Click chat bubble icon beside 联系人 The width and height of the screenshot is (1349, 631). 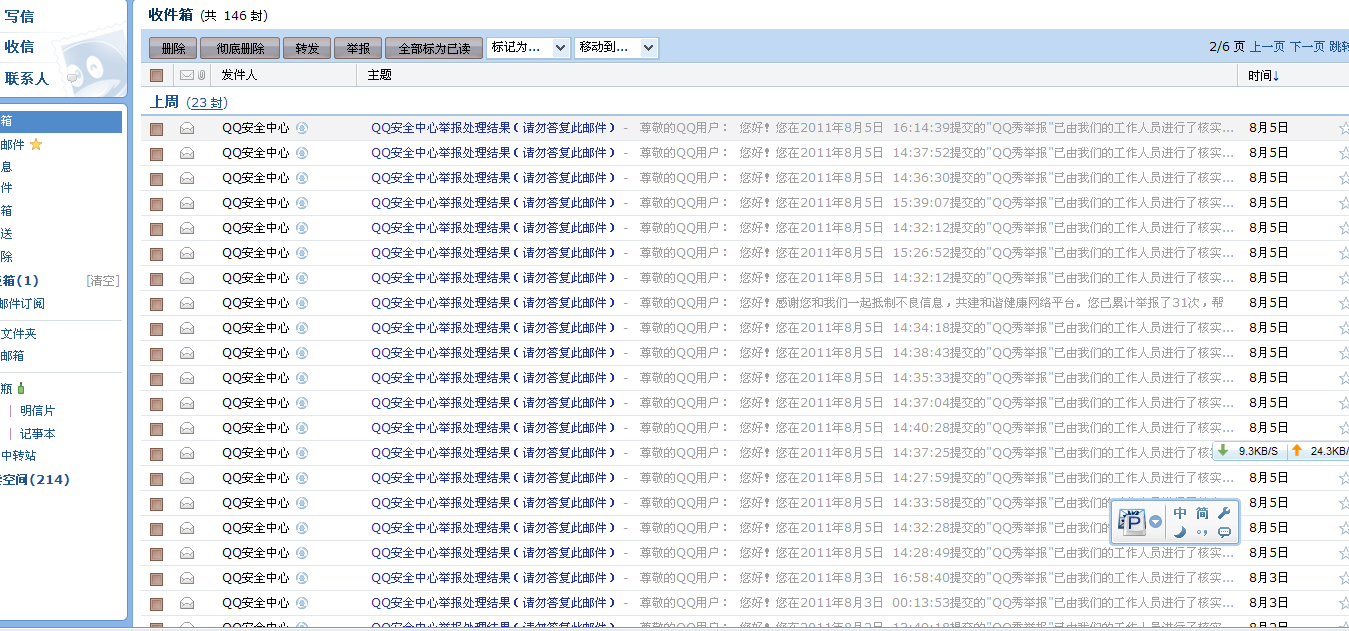click(73, 78)
